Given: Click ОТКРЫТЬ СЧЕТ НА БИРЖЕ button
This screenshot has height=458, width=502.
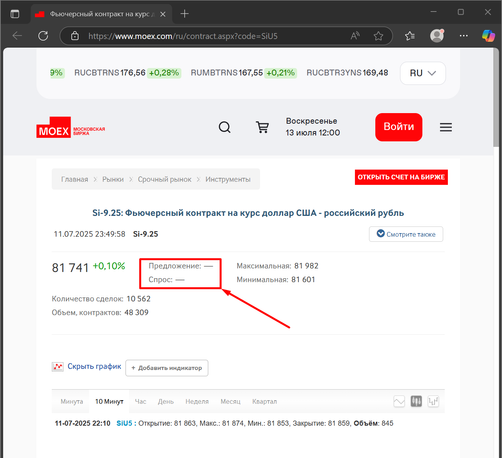Looking at the screenshot, I should pyautogui.click(x=401, y=177).
